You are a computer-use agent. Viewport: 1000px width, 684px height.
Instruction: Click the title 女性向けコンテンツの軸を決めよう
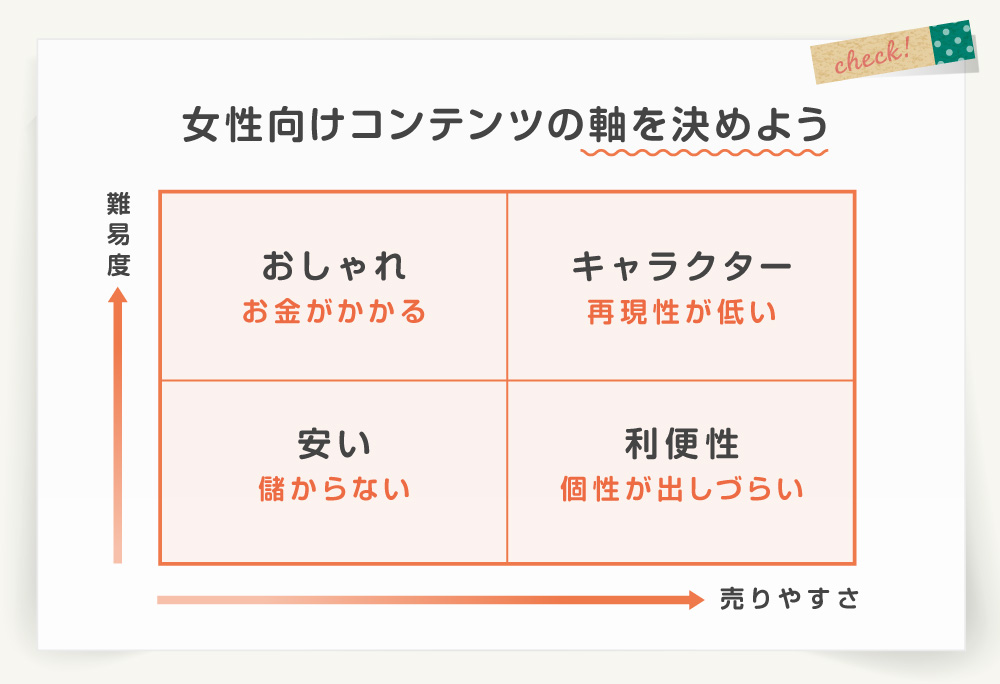click(505, 124)
